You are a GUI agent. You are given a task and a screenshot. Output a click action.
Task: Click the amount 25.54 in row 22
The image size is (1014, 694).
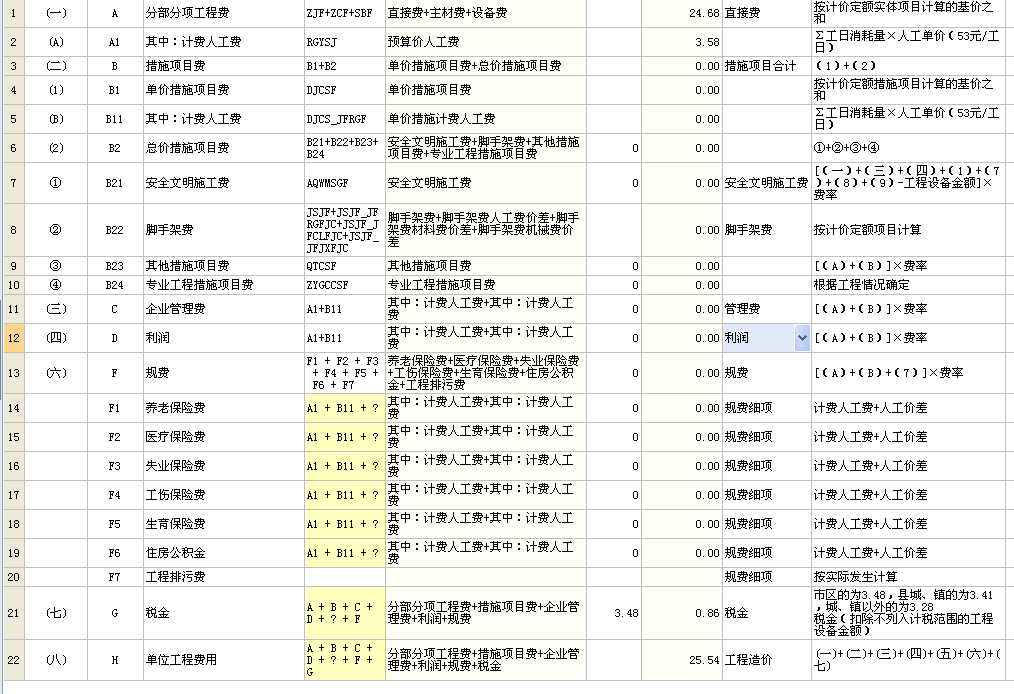pyautogui.click(x=682, y=660)
